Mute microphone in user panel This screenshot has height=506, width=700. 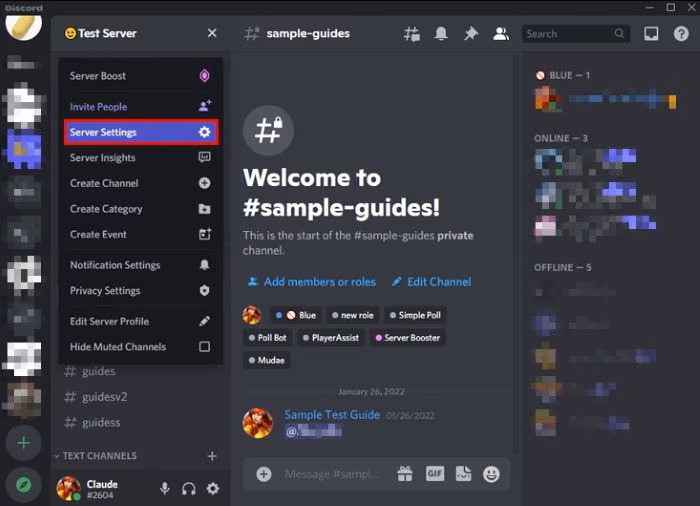tap(165, 489)
